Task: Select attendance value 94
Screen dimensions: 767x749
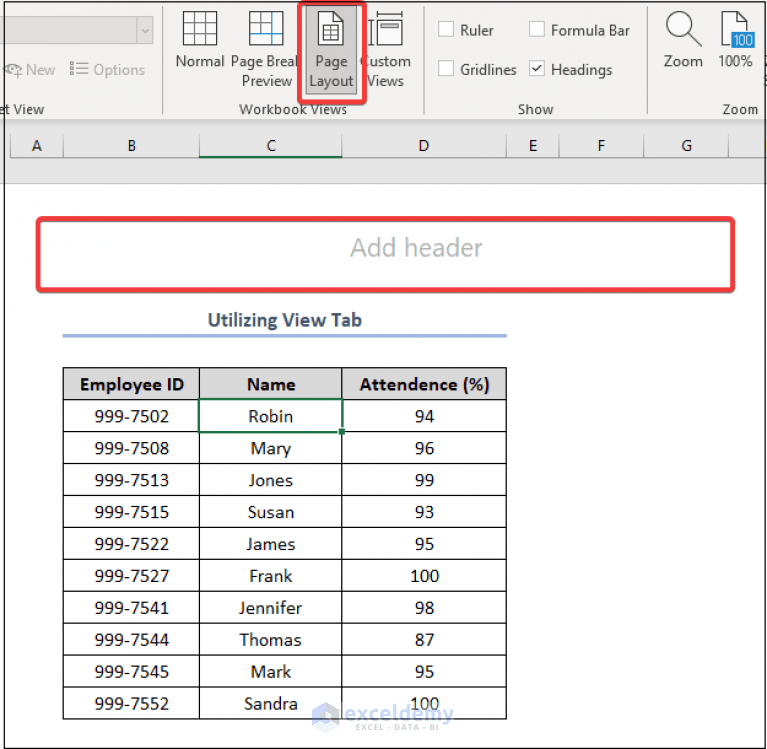Action: [424, 416]
